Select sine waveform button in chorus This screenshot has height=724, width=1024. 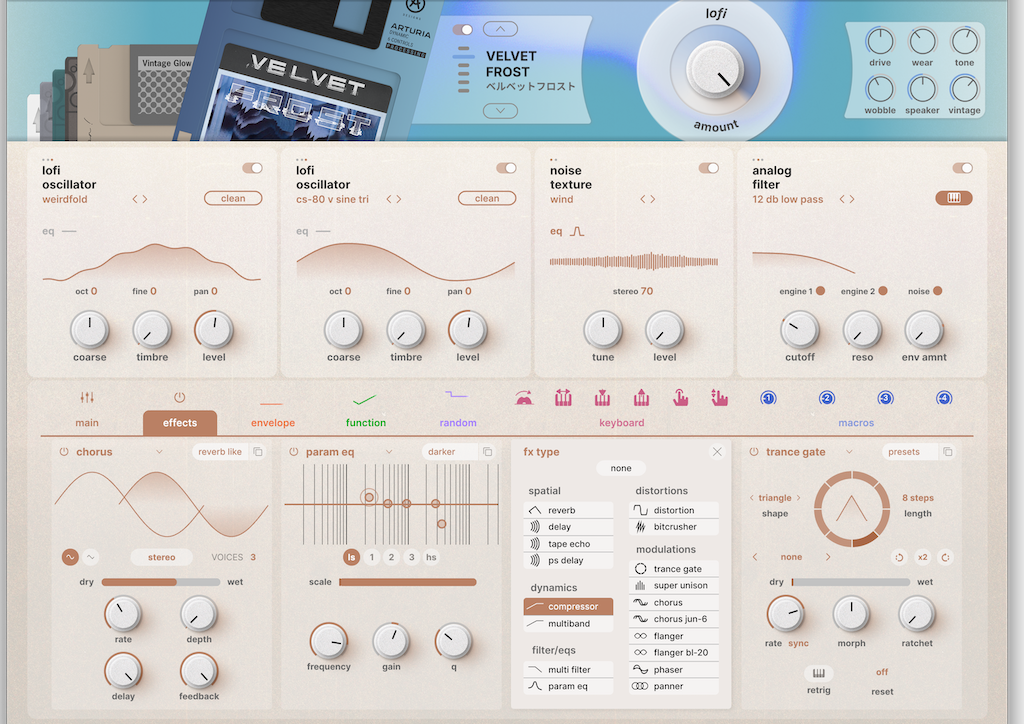point(70,557)
